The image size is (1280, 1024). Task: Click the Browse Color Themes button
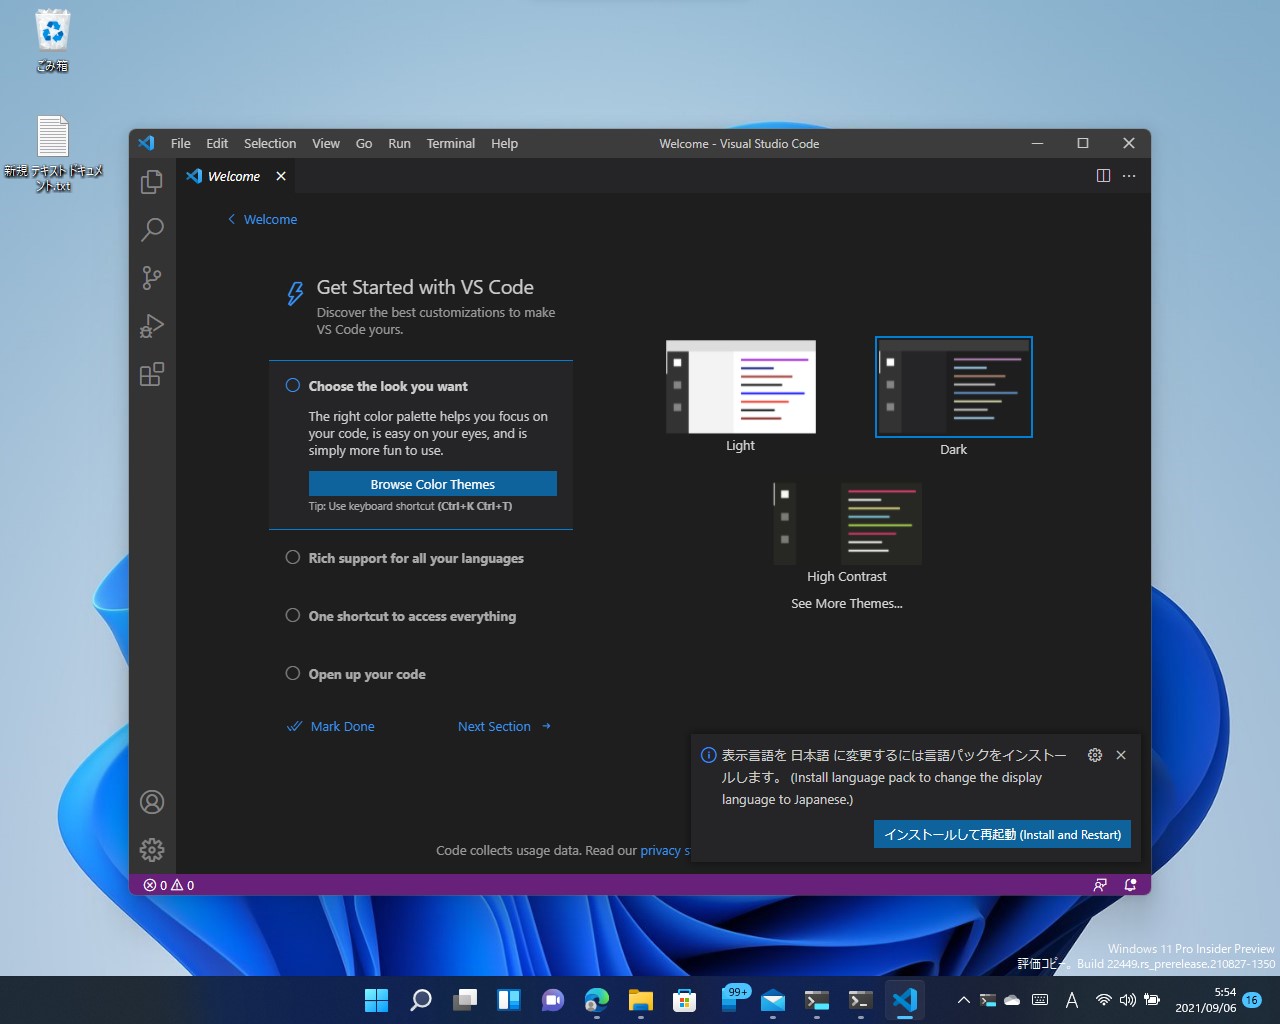click(x=432, y=483)
